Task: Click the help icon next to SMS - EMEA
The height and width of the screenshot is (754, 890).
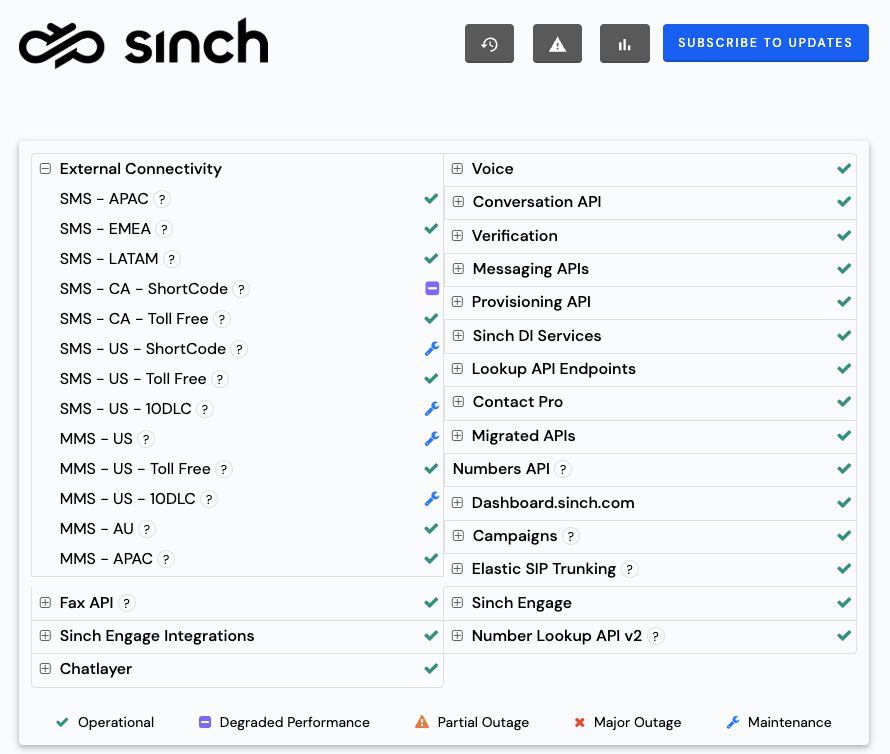Action: [x=164, y=229]
